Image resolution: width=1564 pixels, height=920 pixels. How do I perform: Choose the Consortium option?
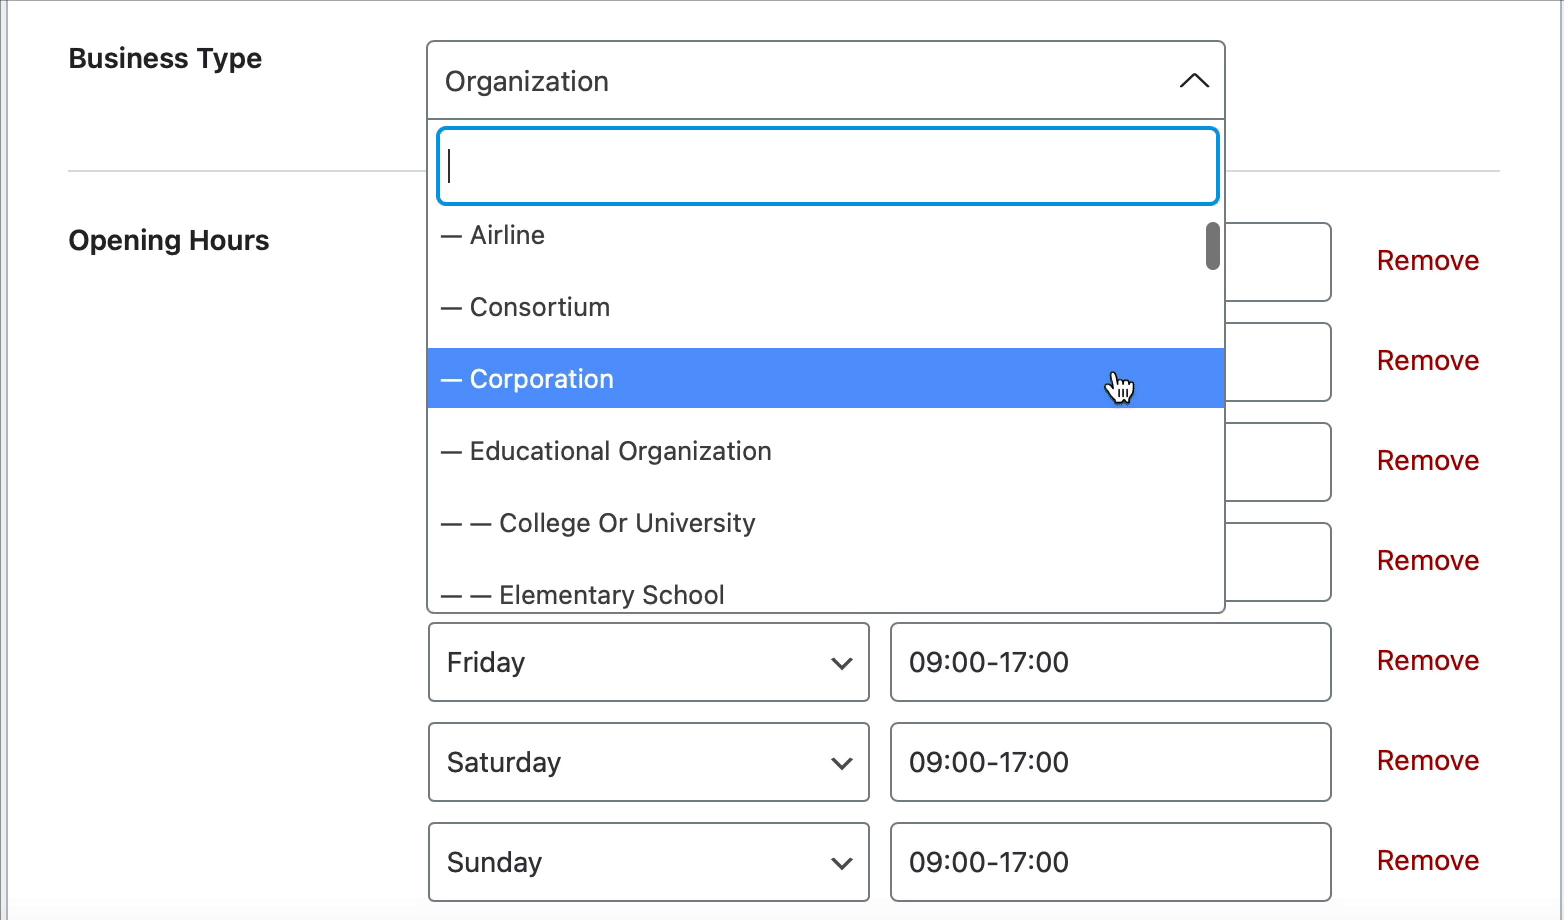tap(540, 308)
